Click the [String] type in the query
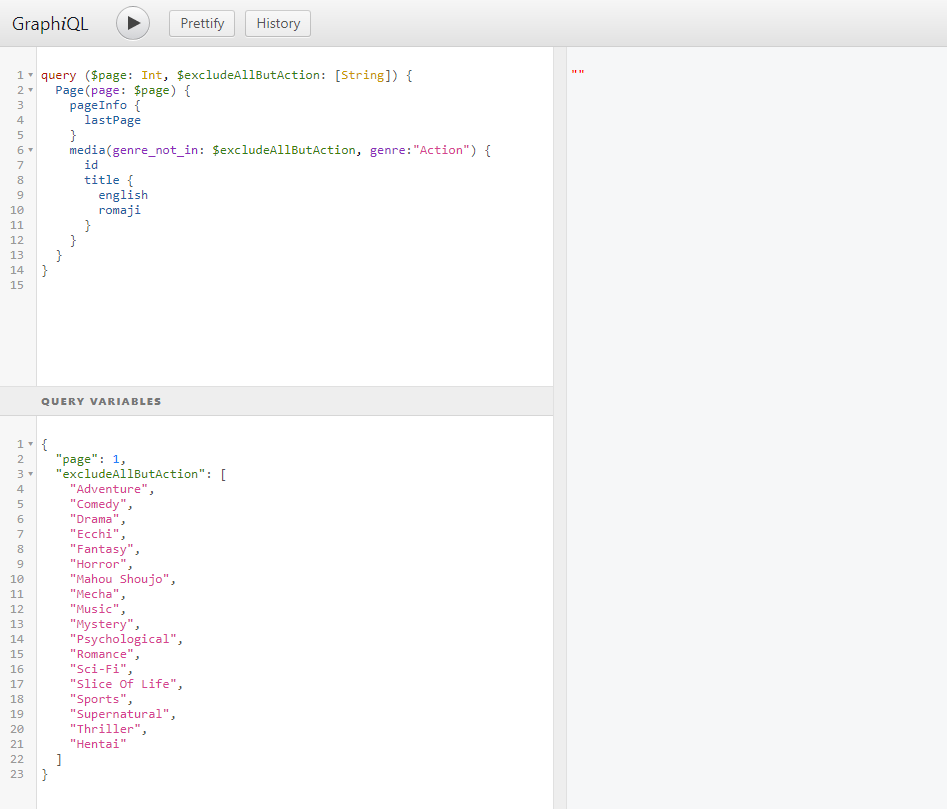 tap(362, 75)
